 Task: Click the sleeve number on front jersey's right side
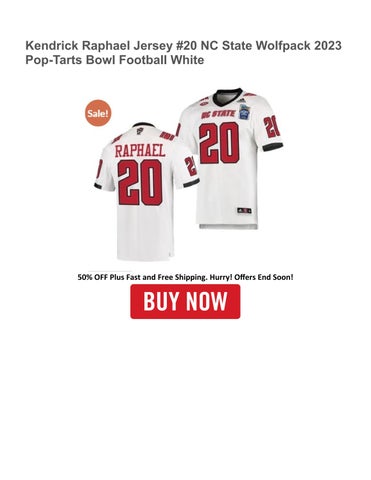(271, 126)
